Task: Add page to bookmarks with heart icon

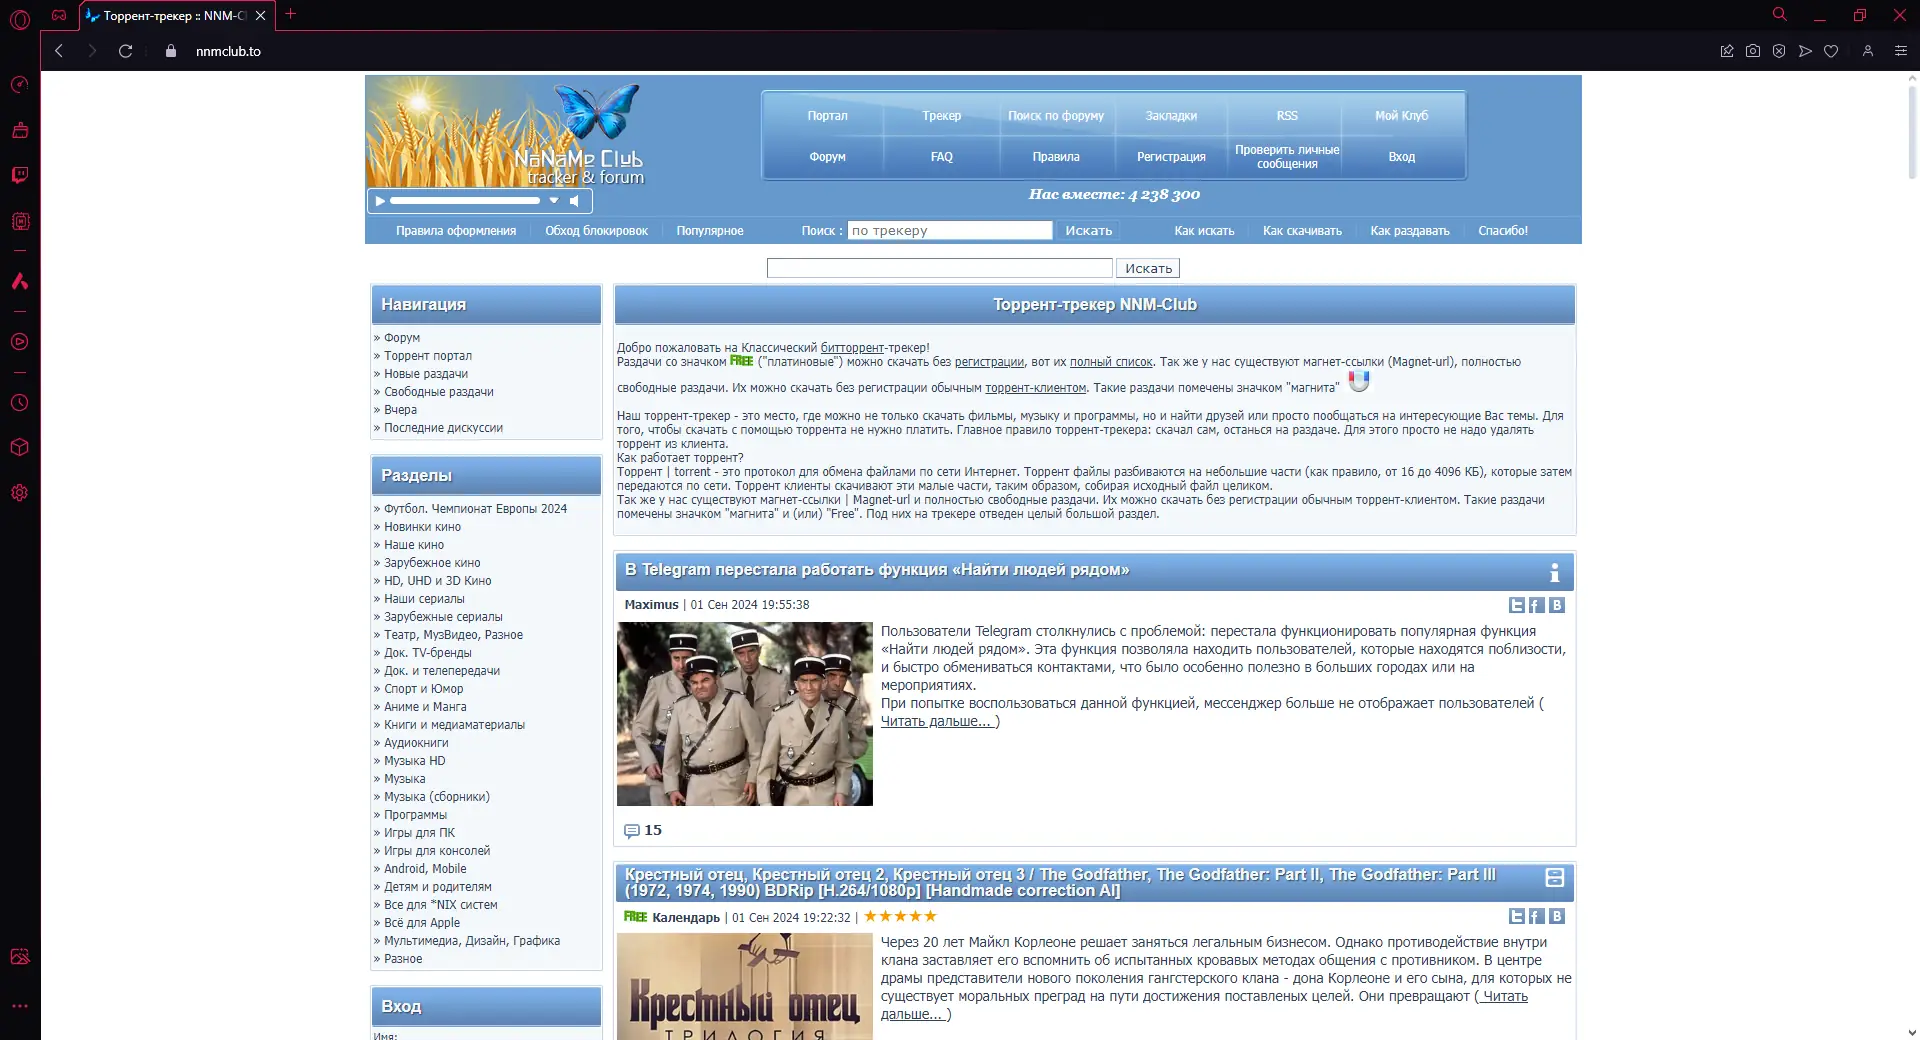Action: pyautogui.click(x=1831, y=51)
